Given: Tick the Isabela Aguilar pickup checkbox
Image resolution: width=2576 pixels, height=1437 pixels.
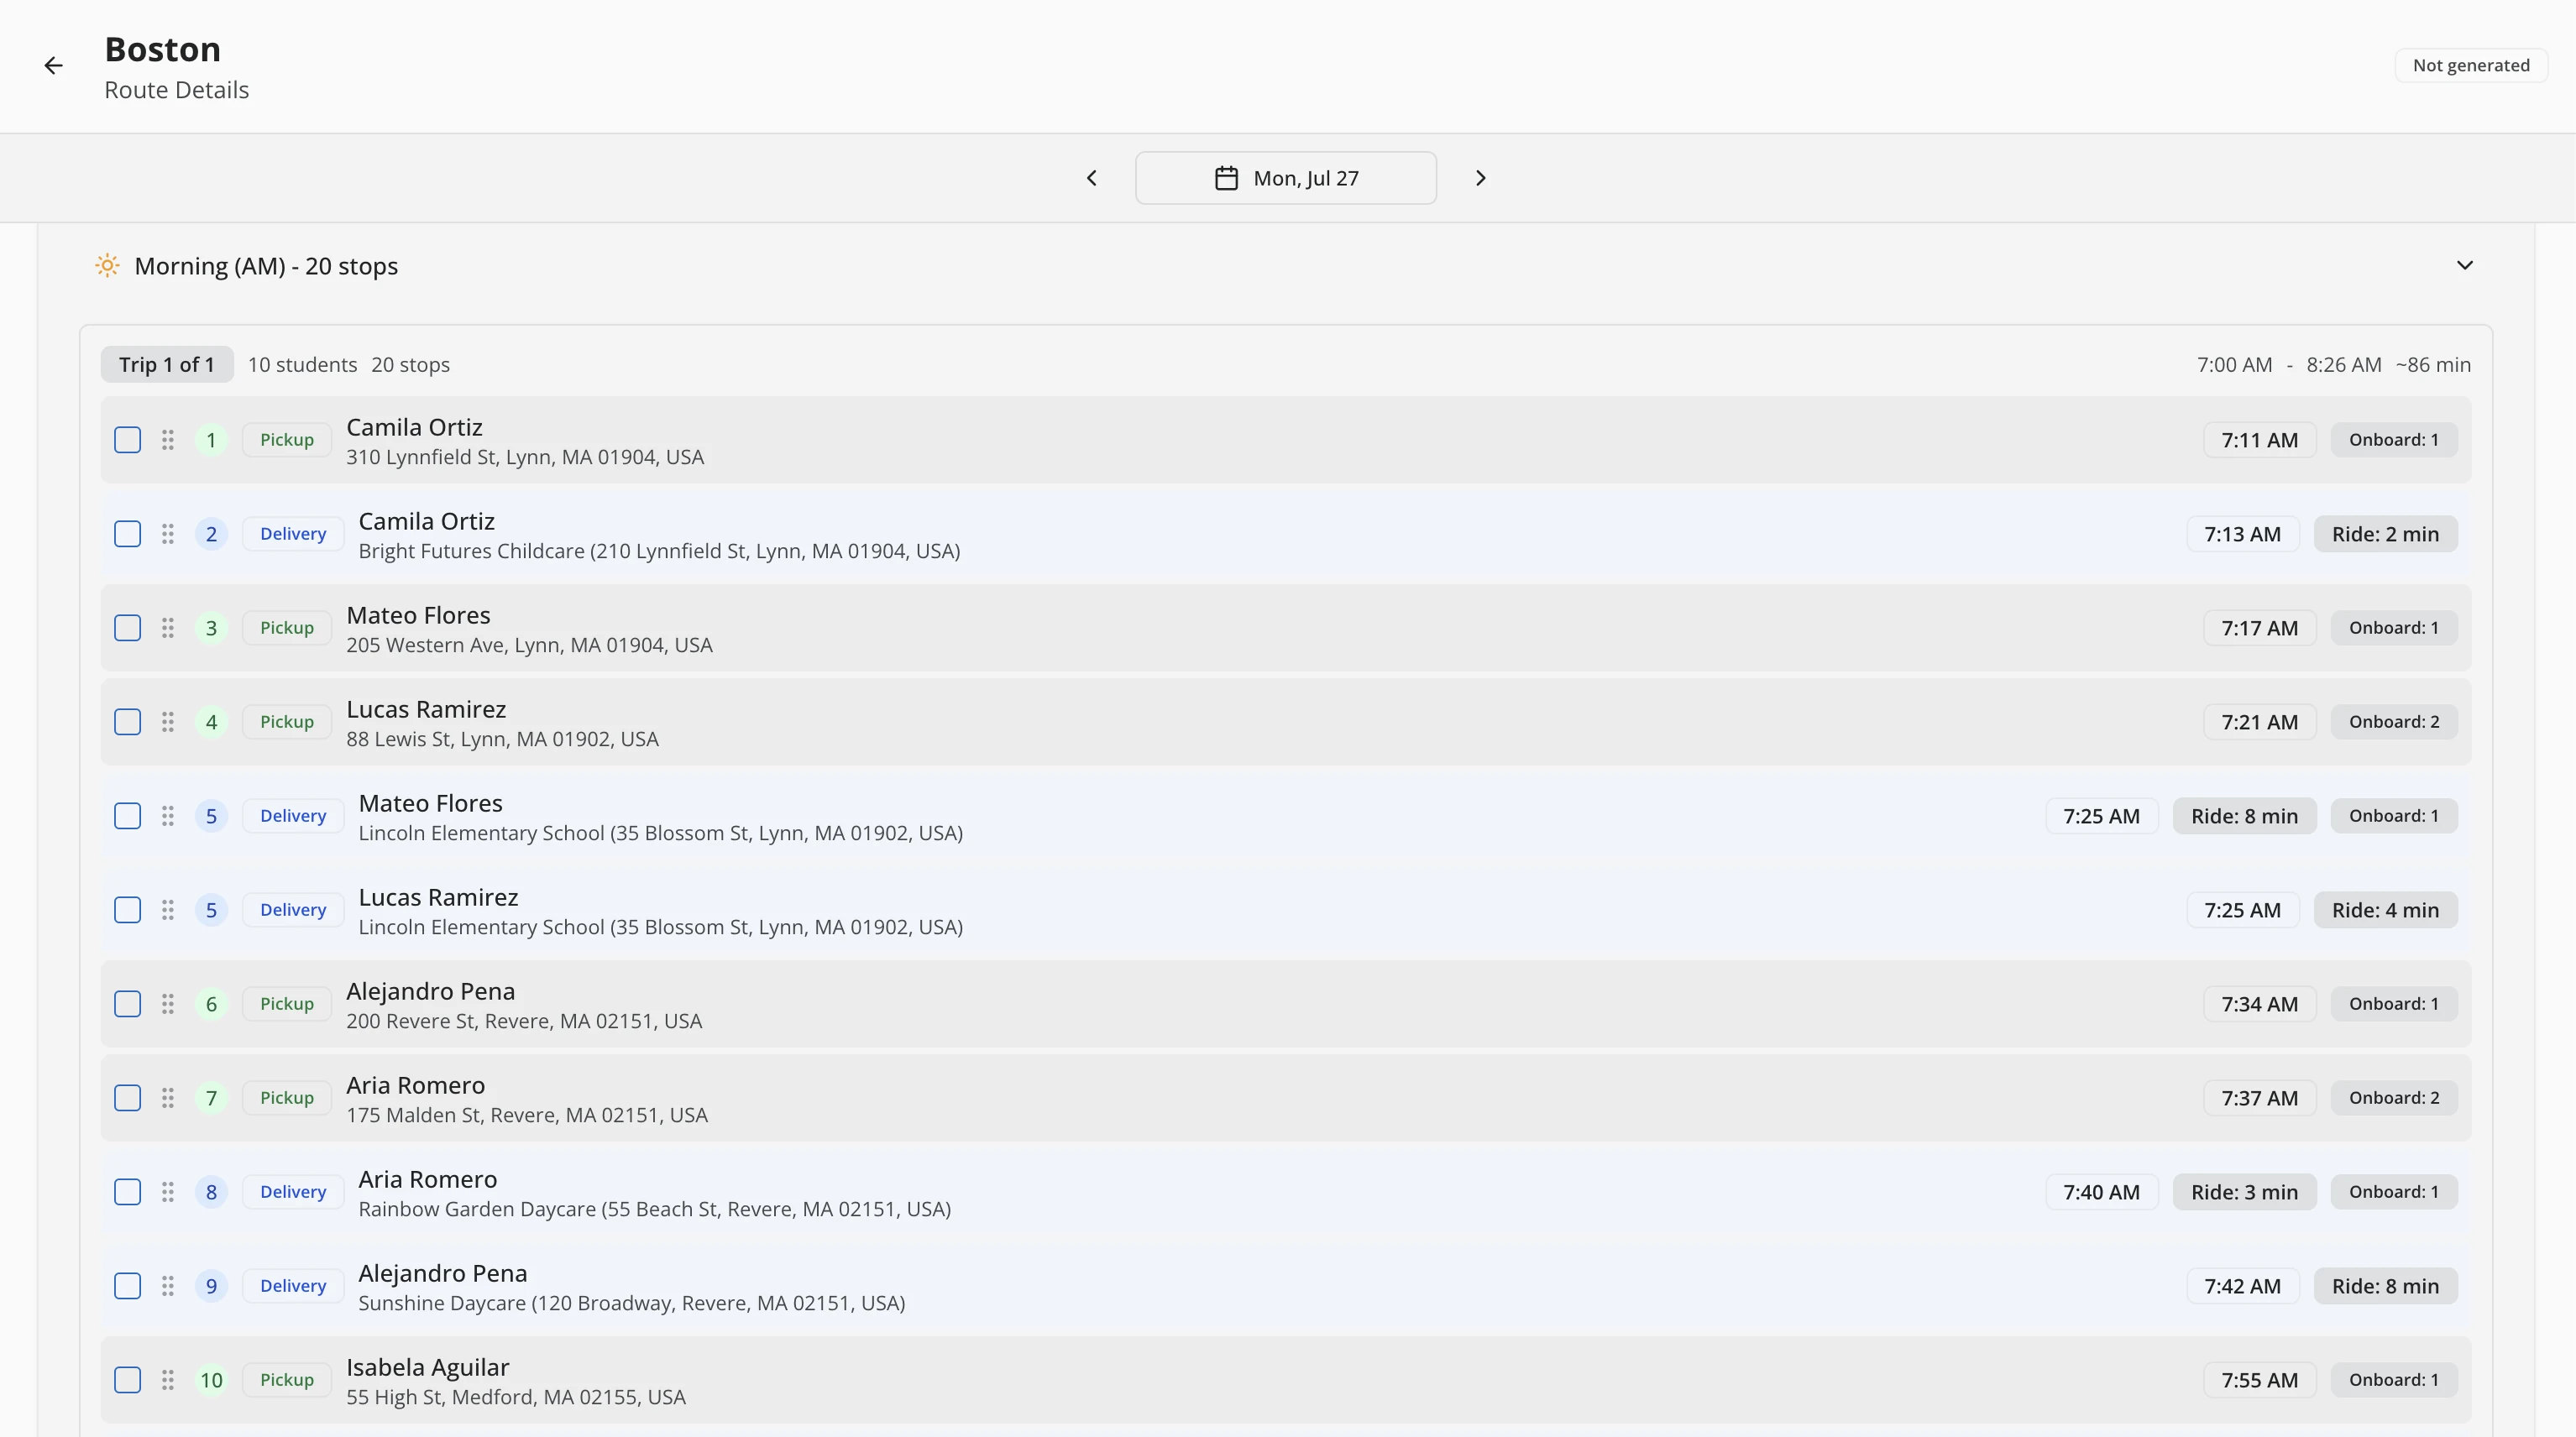Looking at the screenshot, I should (x=128, y=1380).
